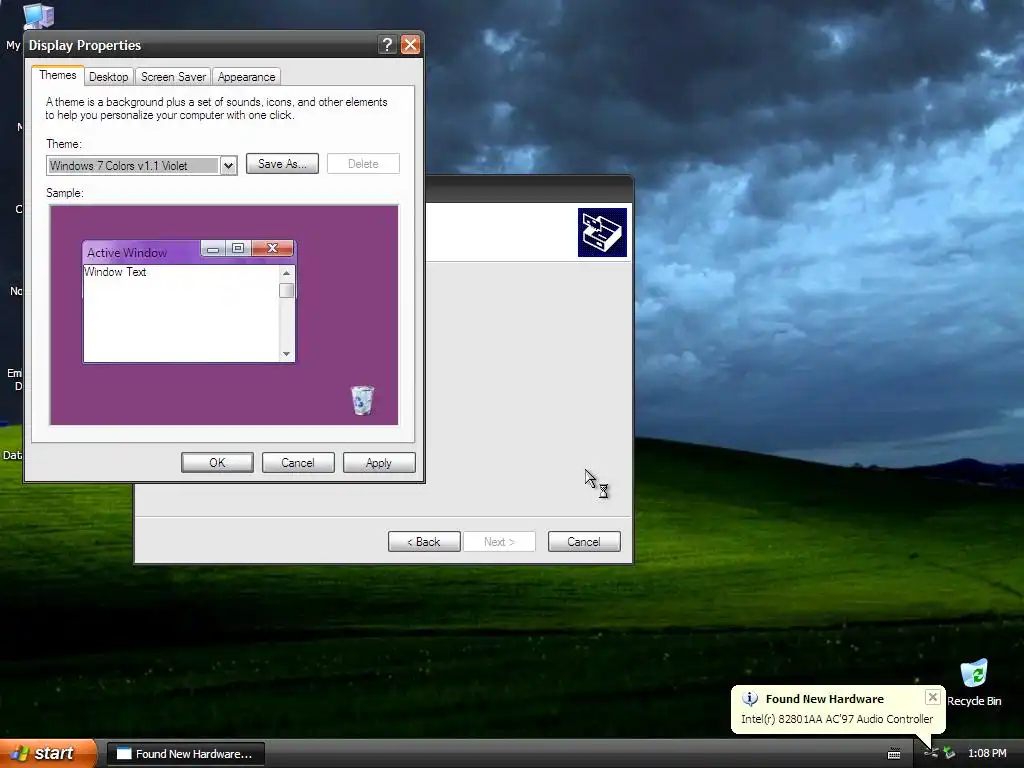Click OK in Display Properties
Viewport: 1024px width, 768px height.
[217, 462]
